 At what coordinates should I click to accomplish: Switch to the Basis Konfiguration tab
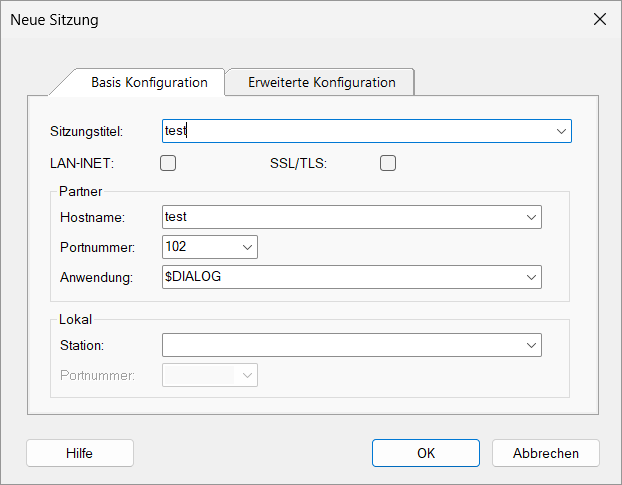point(149,82)
